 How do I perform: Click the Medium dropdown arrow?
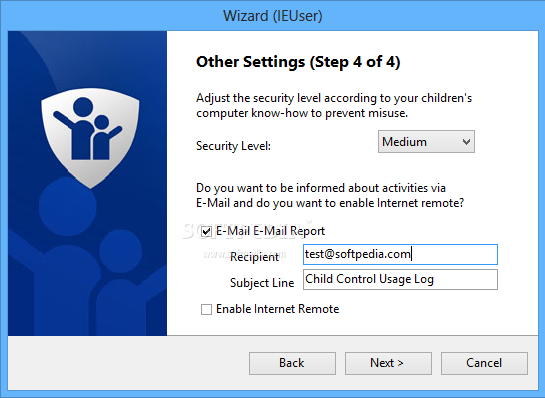(x=466, y=142)
